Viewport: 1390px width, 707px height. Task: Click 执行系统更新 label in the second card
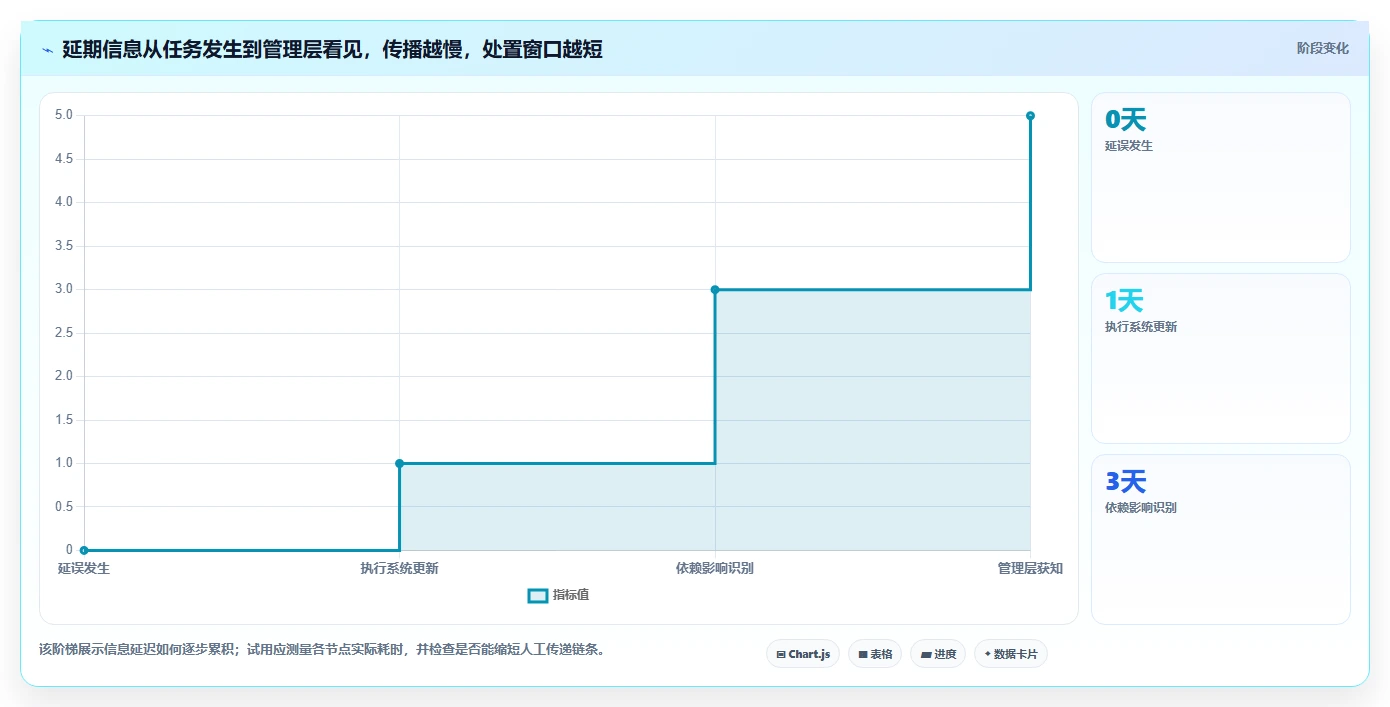[1141, 327]
